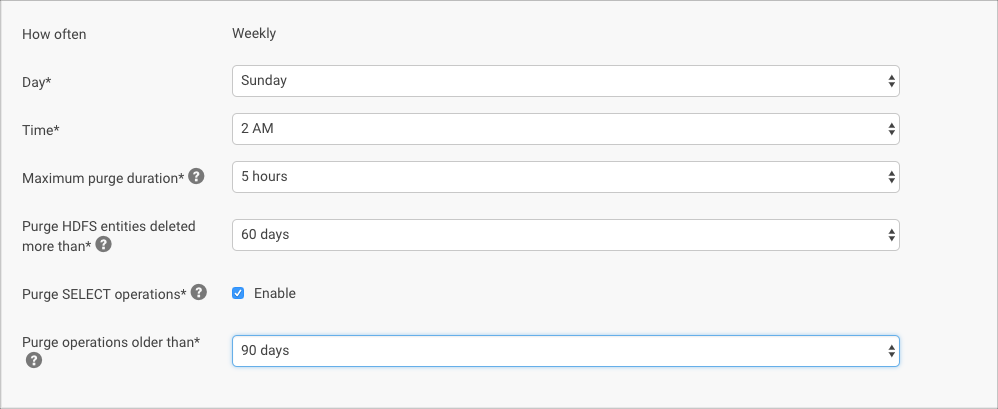Click help icon beside Maximum purge duration
Screen dimensions: 998x409
(196, 177)
